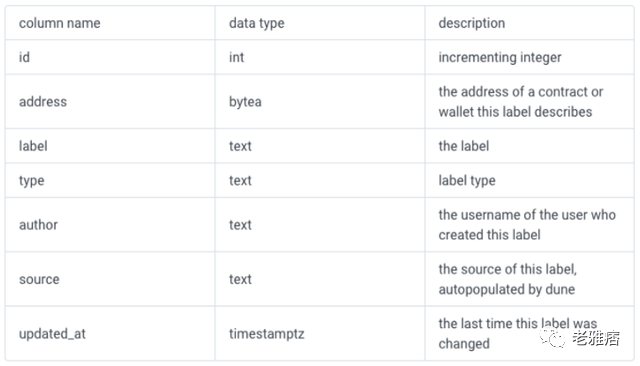The height and width of the screenshot is (366, 640).
Task: Click 'the label' description cell
Action: tap(529, 146)
